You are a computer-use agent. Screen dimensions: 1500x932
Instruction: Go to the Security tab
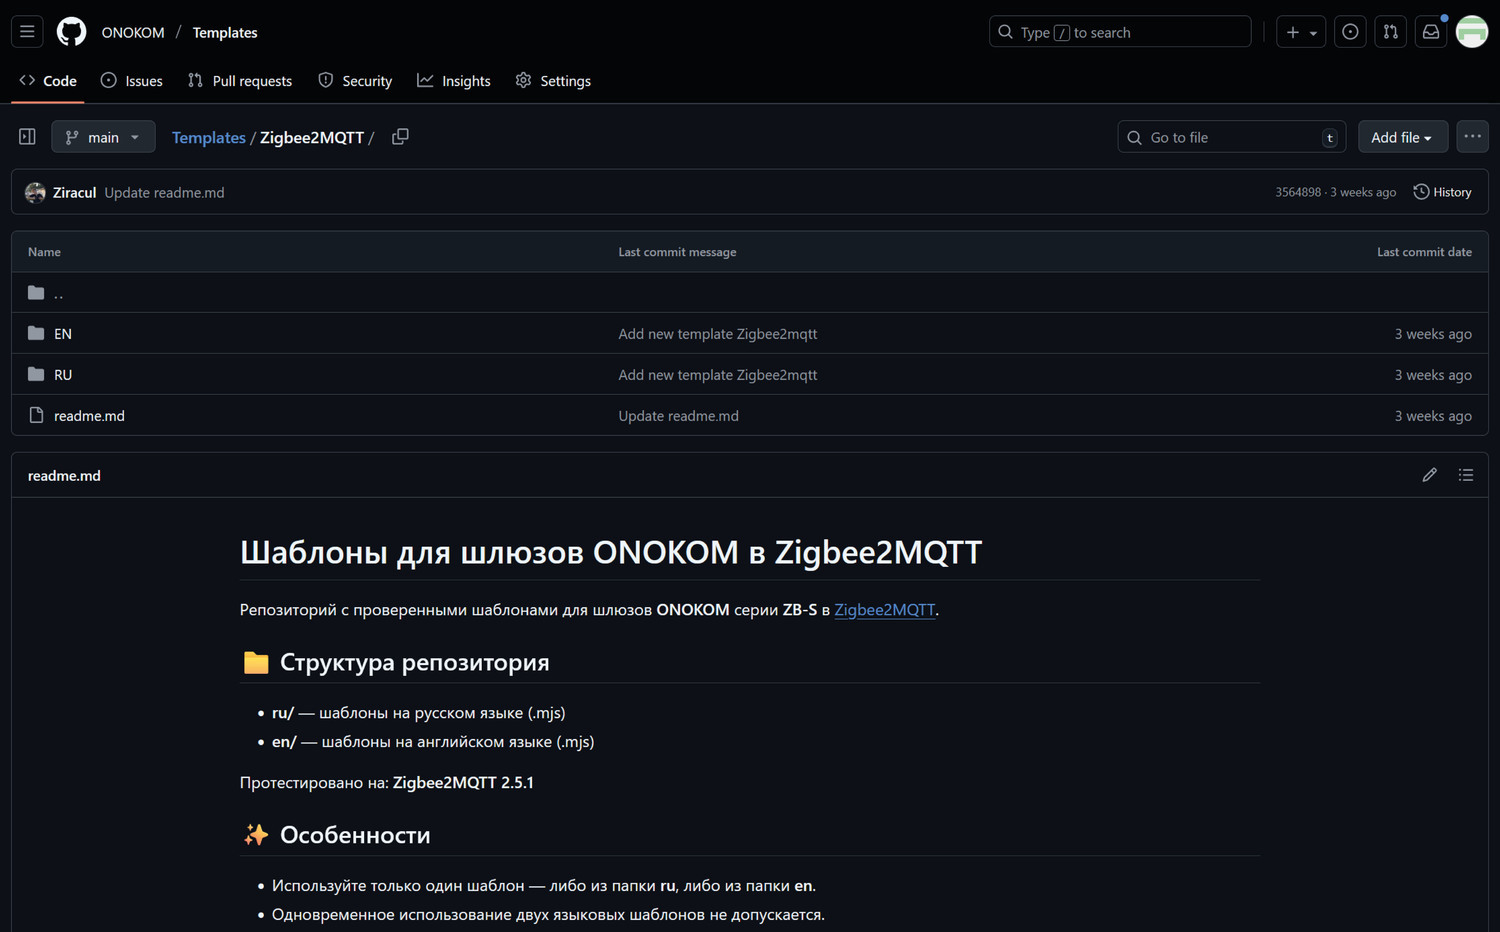pos(355,81)
